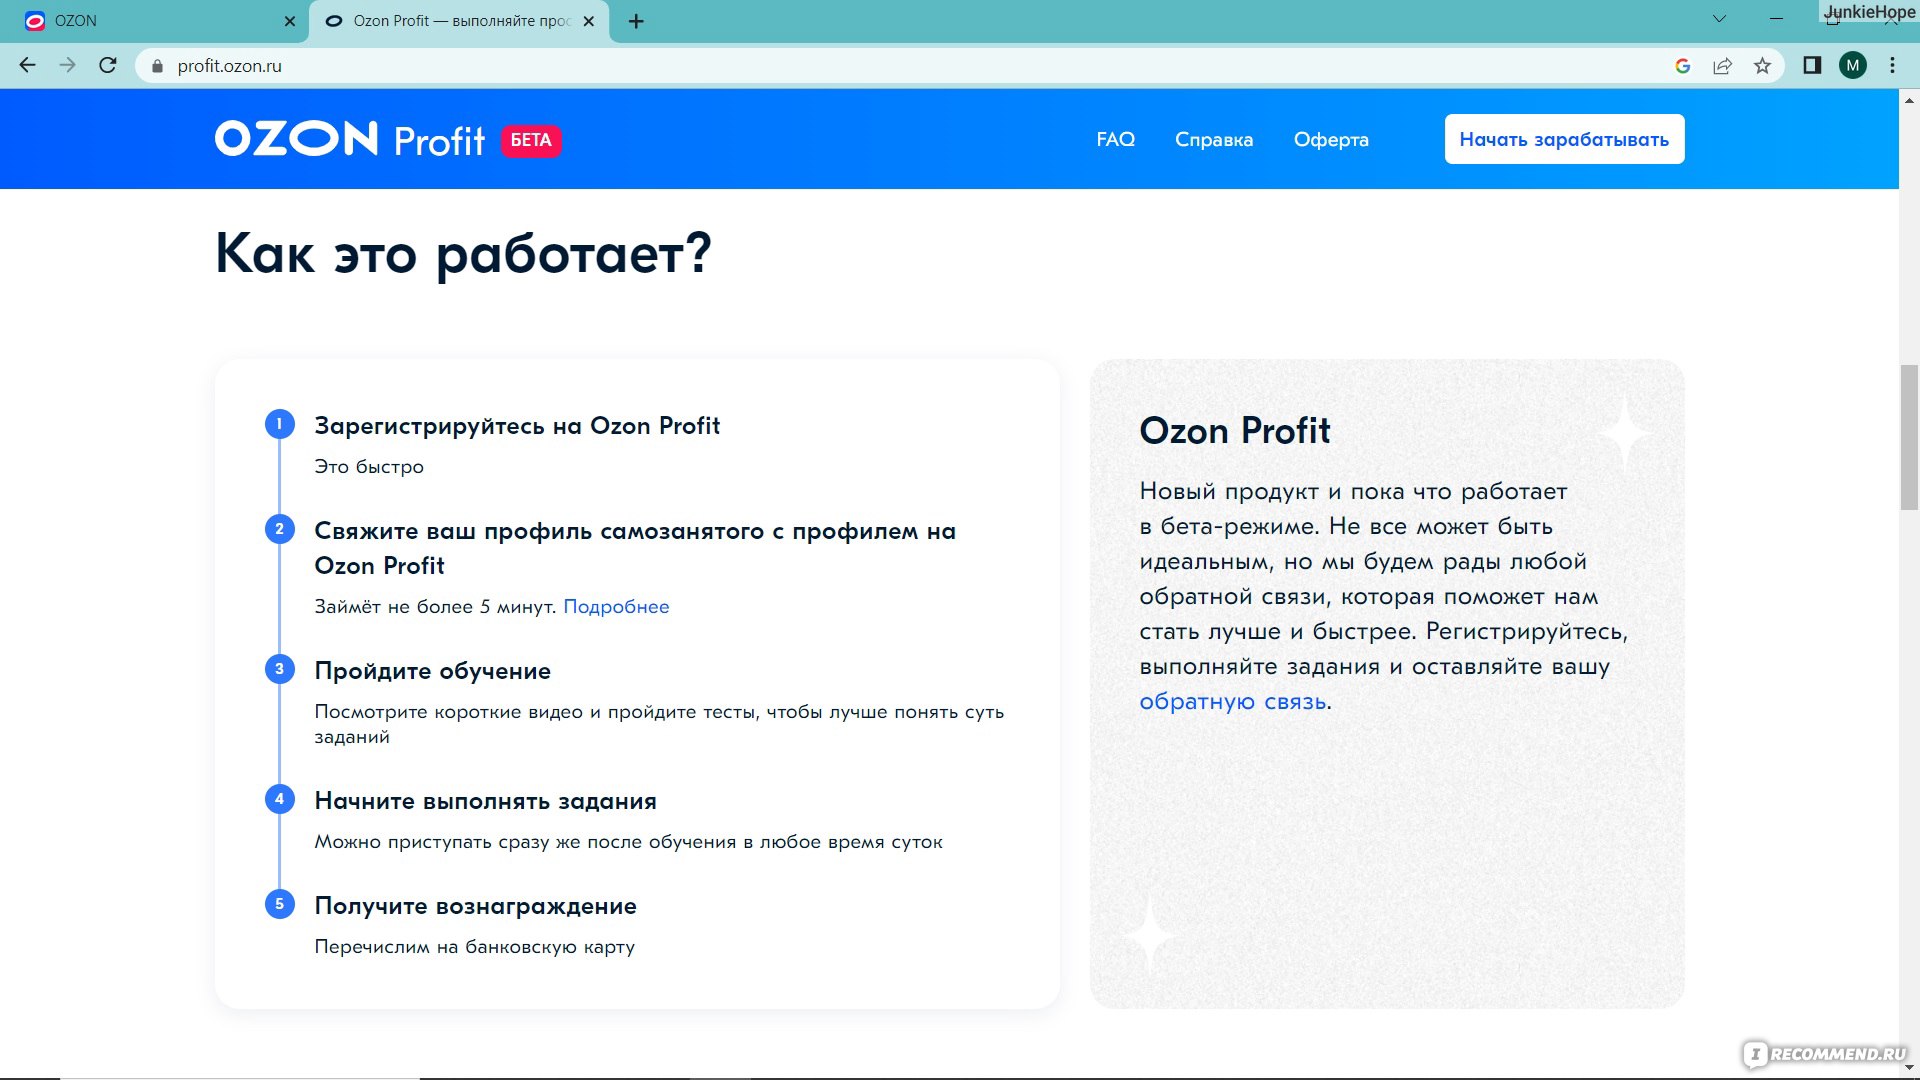
Task: Click text Перечислим на банковскую карту
Action: coord(474,947)
